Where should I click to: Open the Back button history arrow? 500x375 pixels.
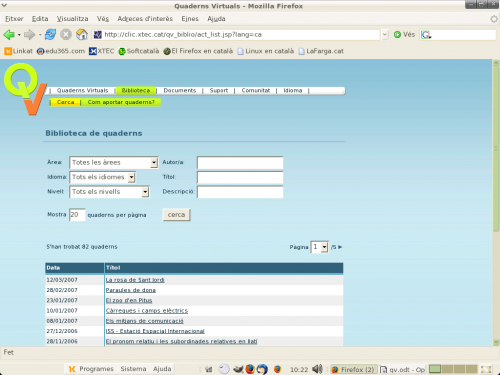(19, 34)
